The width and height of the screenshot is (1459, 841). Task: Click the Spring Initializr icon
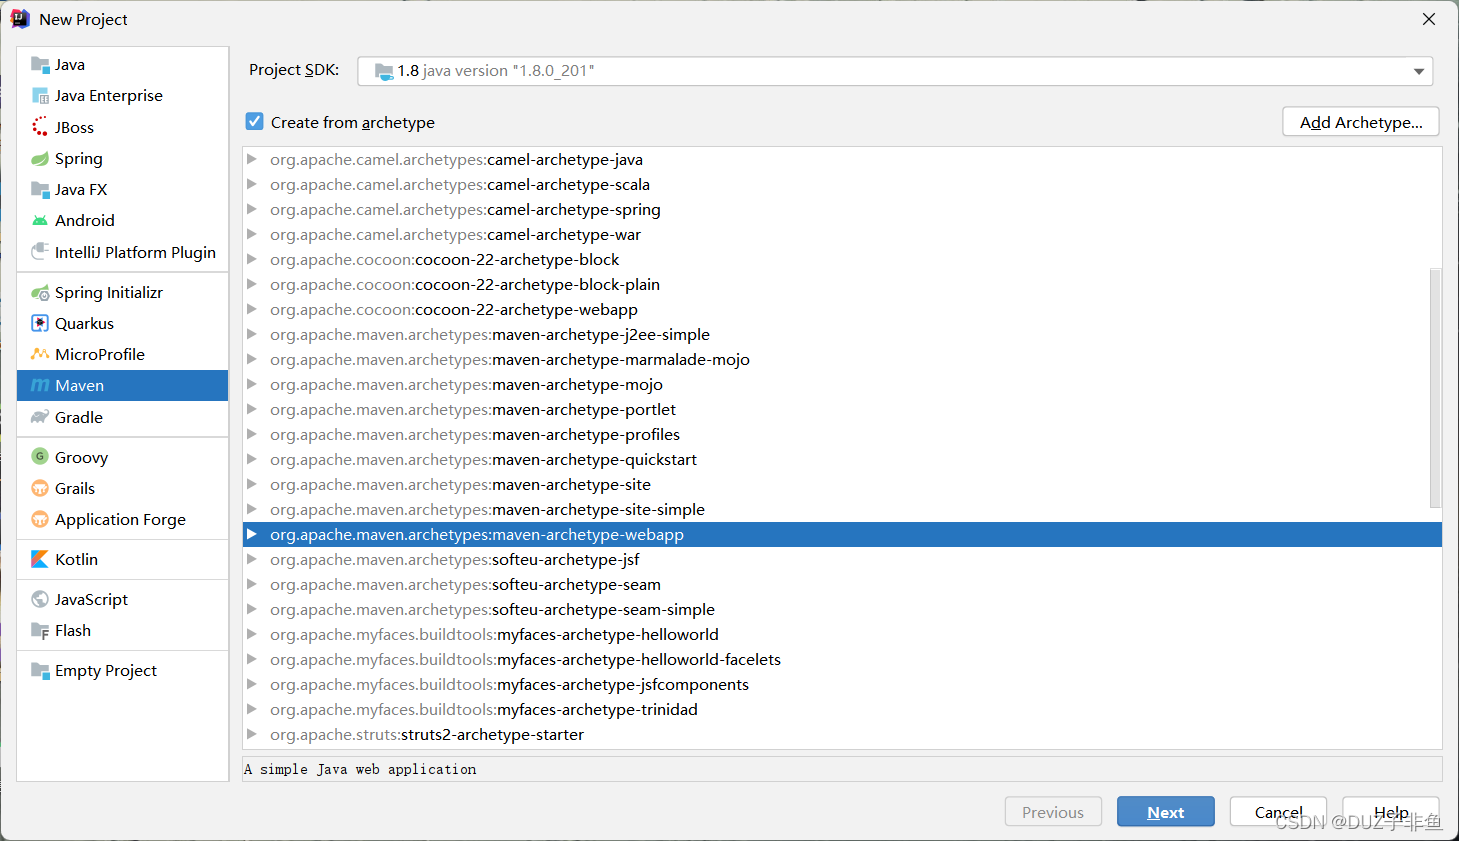pyautogui.click(x=40, y=292)
